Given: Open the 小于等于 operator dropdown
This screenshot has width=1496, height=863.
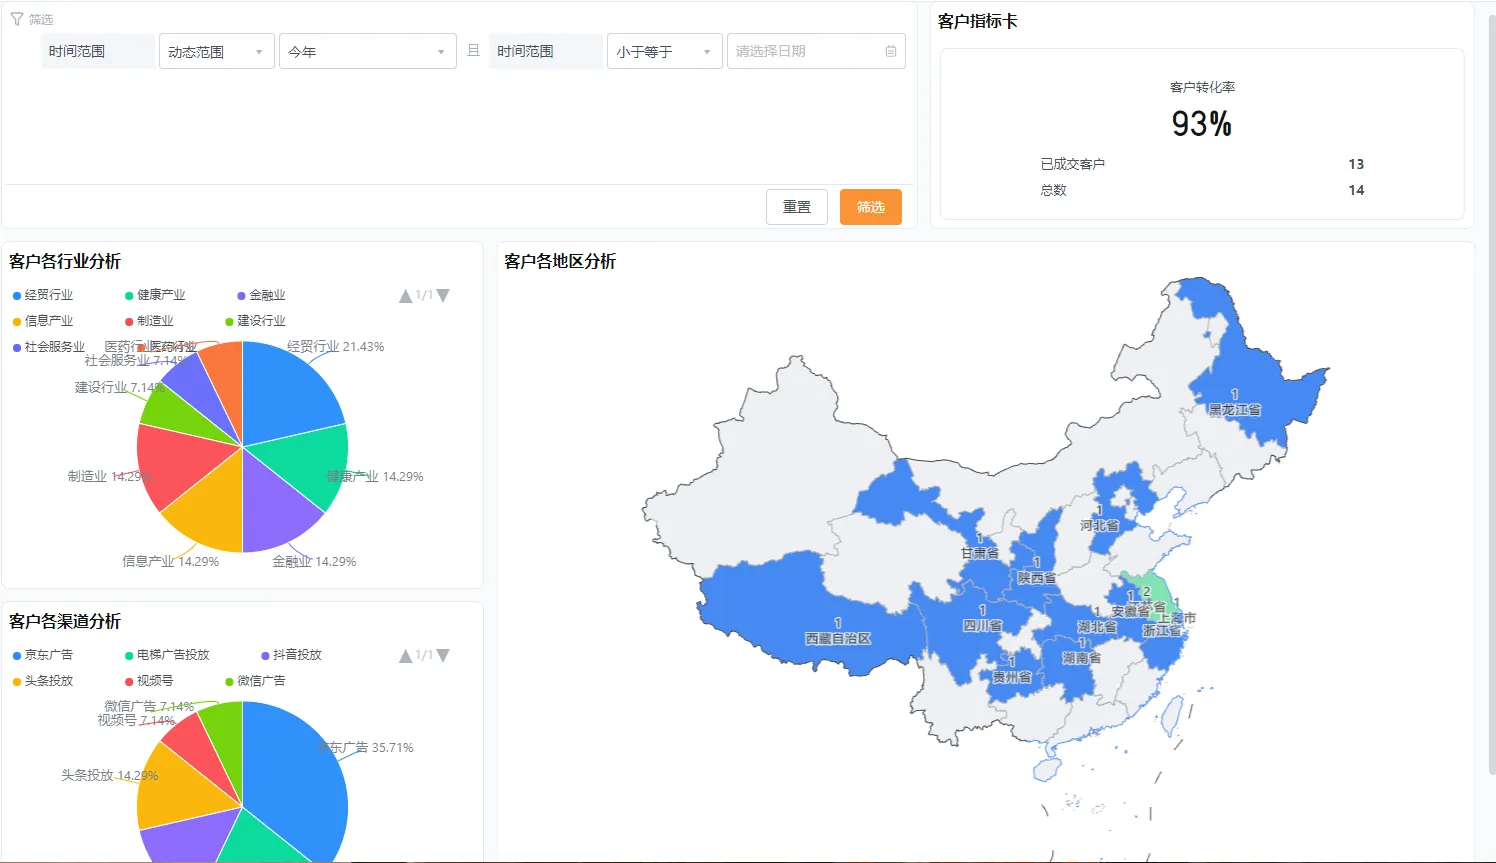Looking at the screenshot, I should (664, 50).
